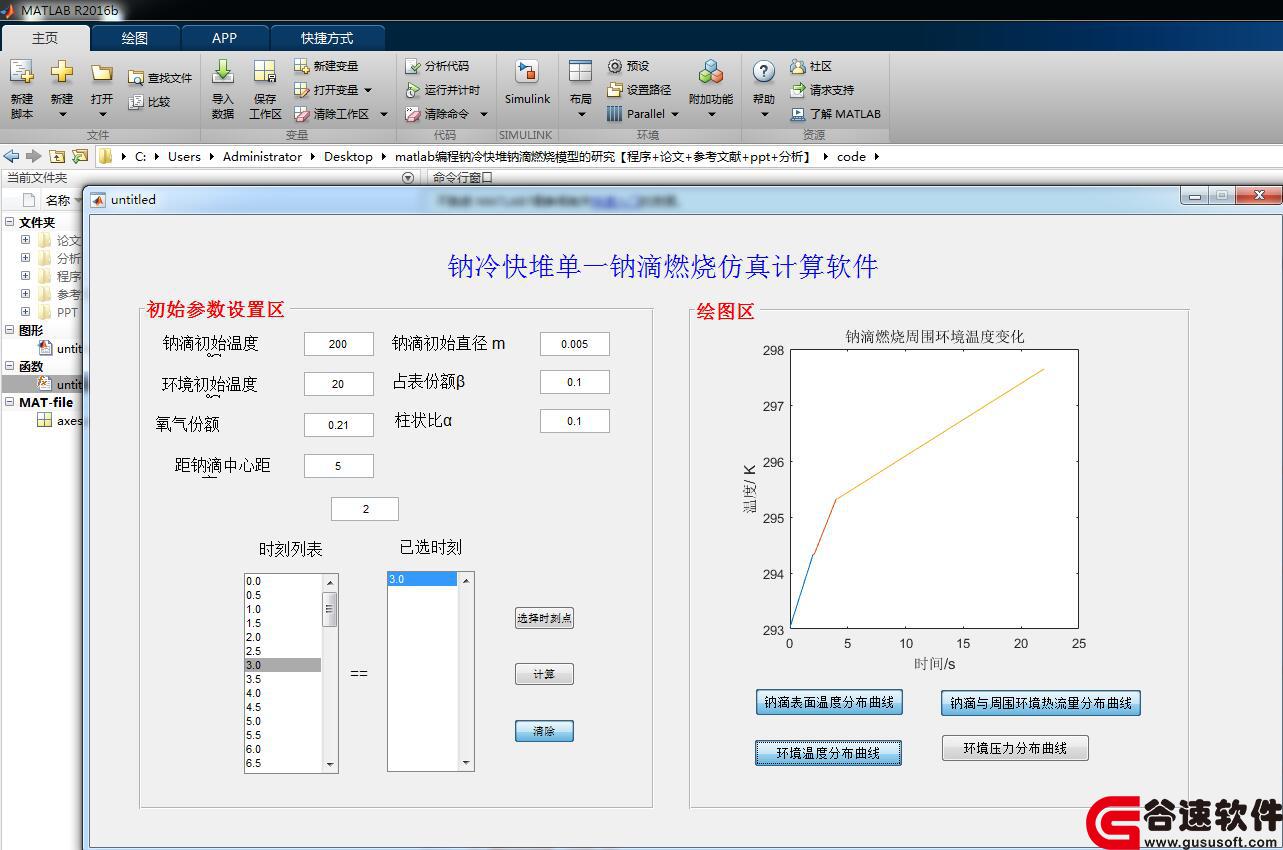Image resolution: width=1283 pixels, height=850 pixels.
Task: Expand the PPT folder tree node
Action: (26, 312)
